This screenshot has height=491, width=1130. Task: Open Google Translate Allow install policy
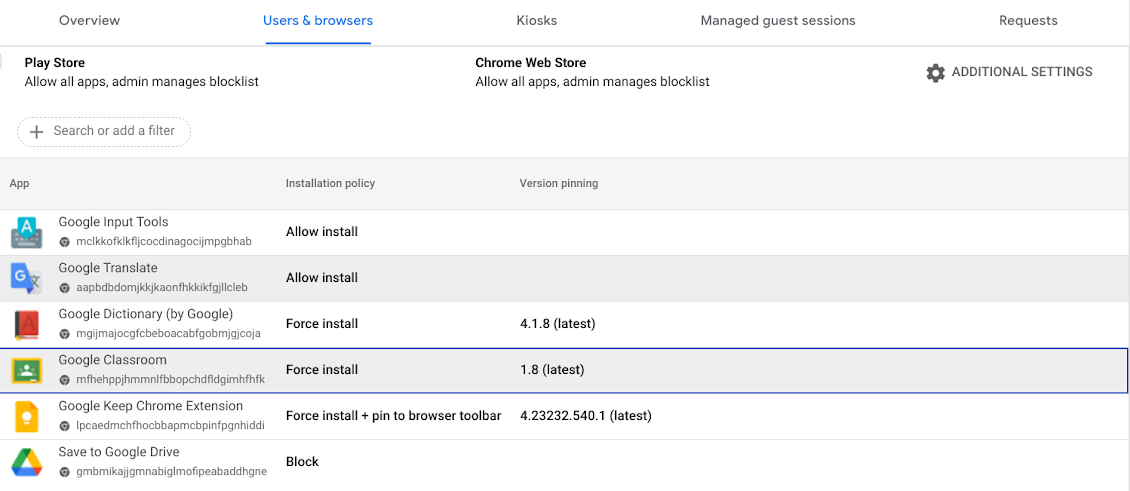322,278
